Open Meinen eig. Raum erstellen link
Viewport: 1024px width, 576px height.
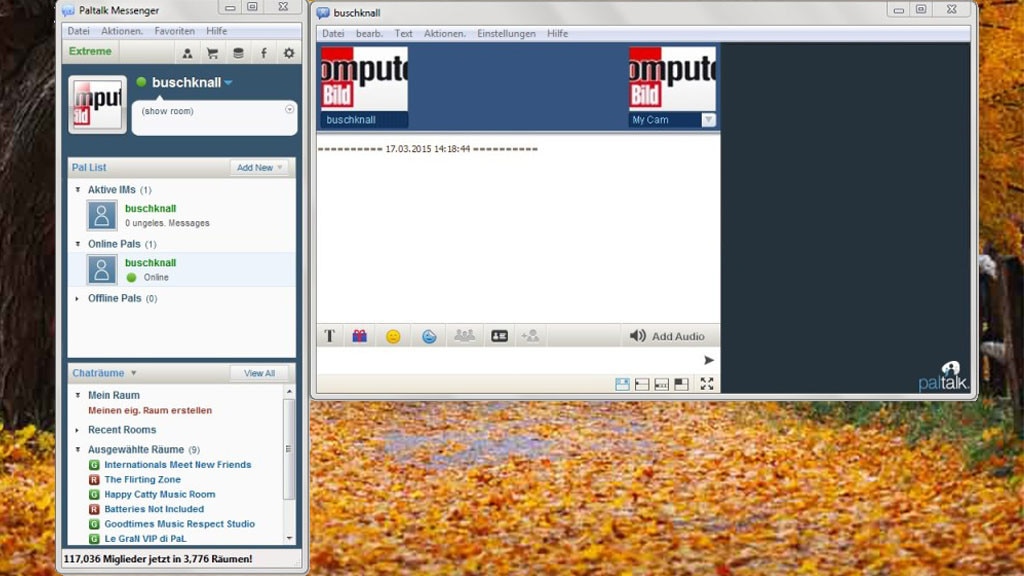(x=150, y=410)
